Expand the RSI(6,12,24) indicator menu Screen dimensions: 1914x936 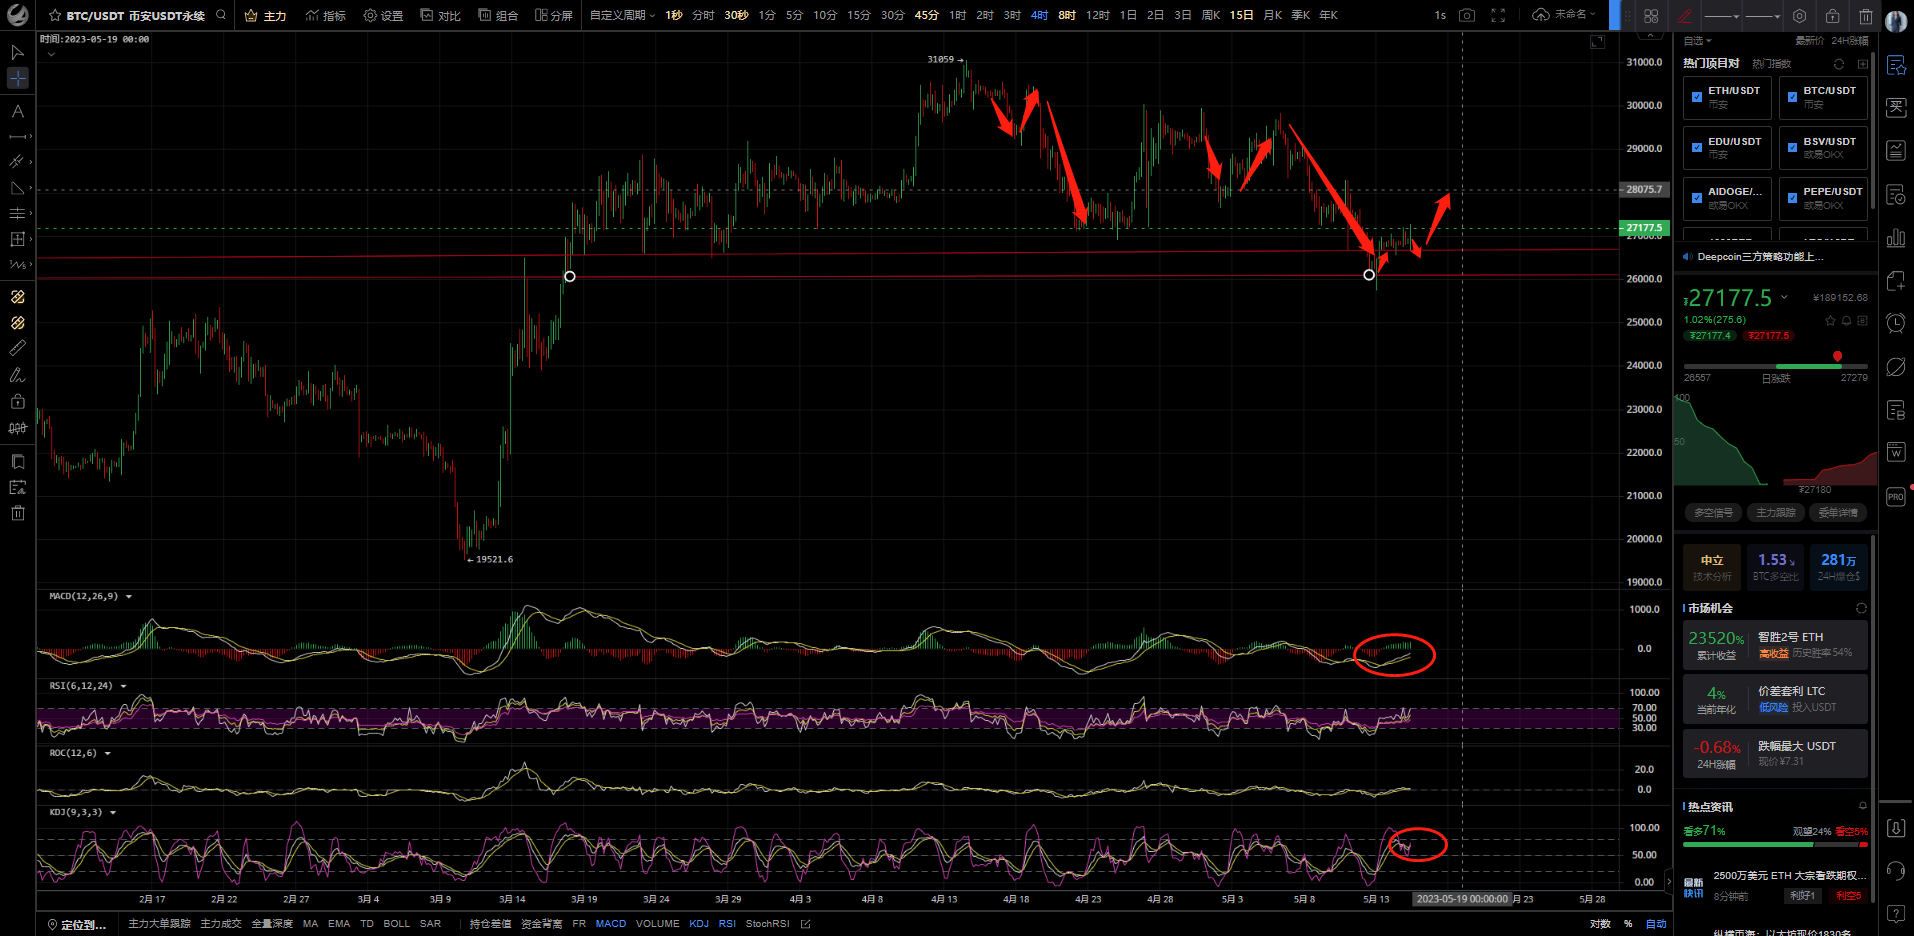(123, 686)
